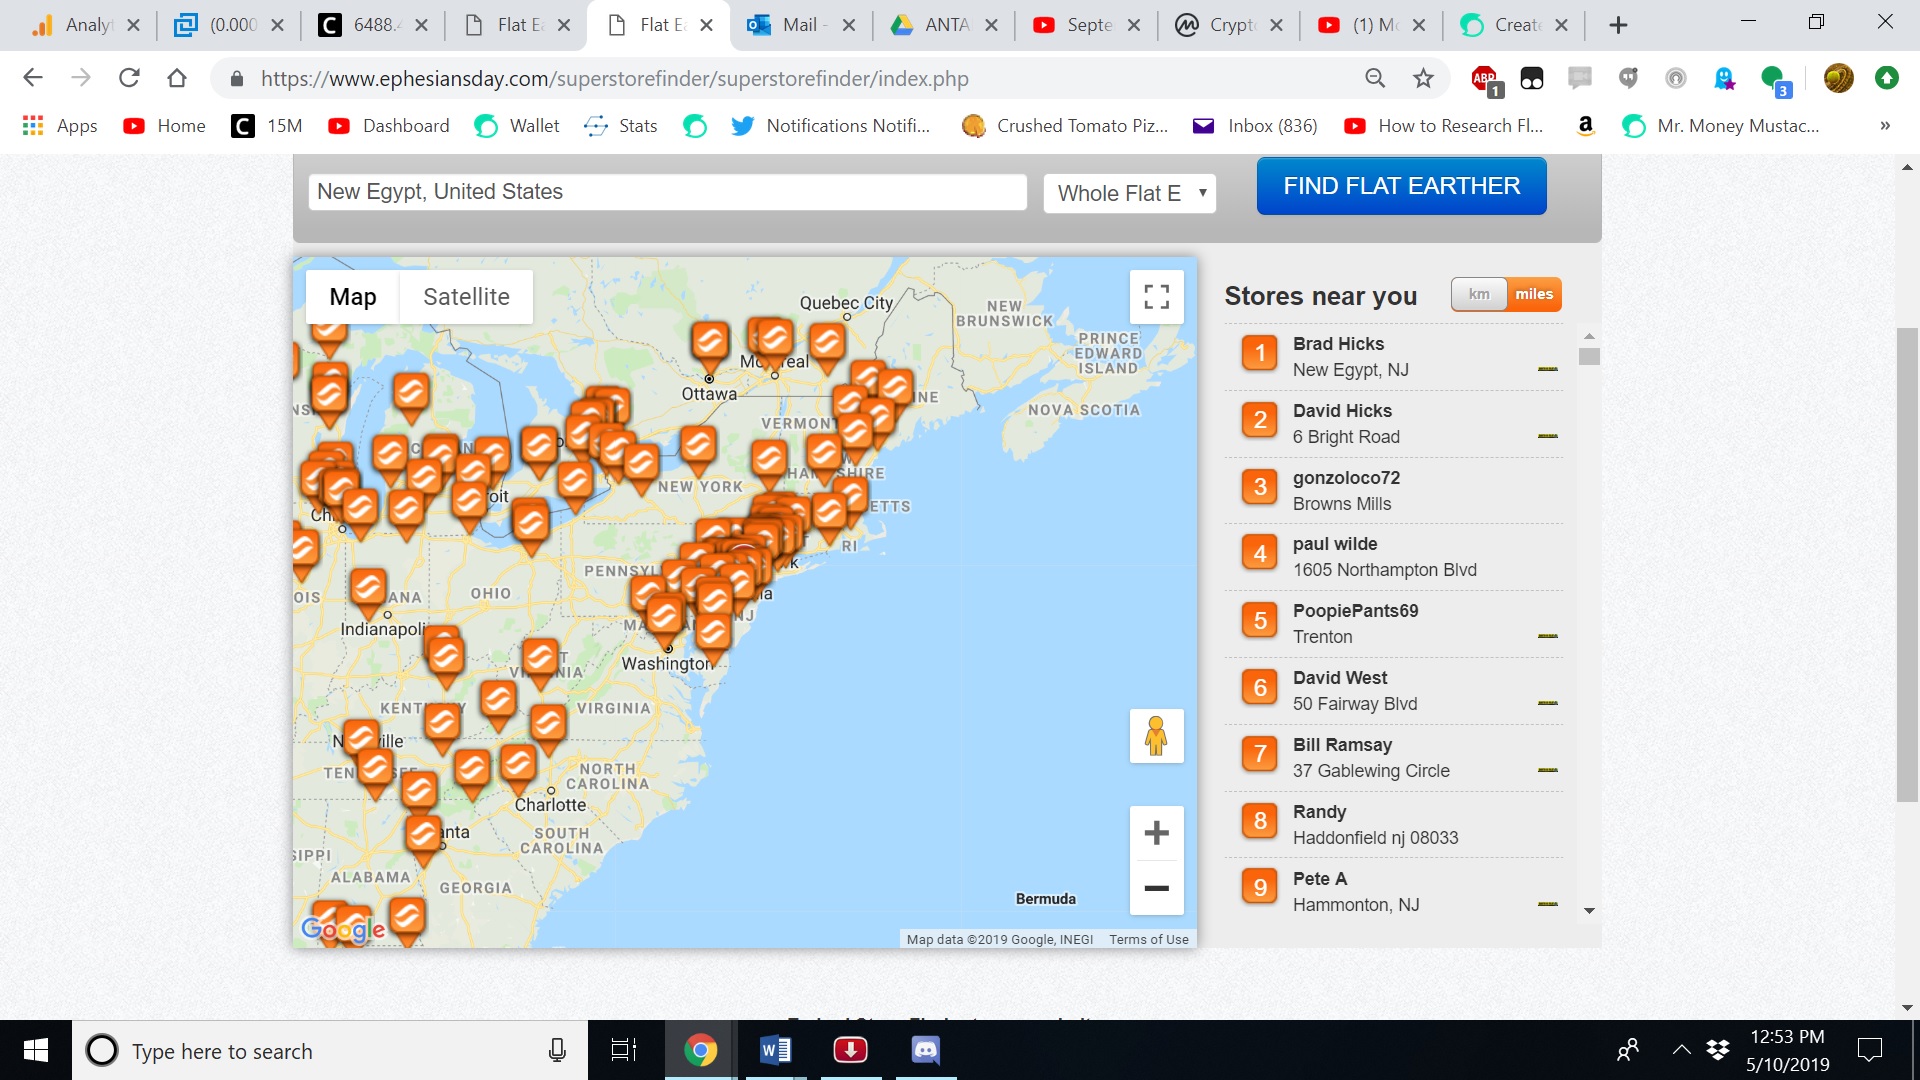The height and width of the screenshot is (1080, 1920).
Task: Open the Whole Flat E category dropdown
Action: coord(1130,193)
